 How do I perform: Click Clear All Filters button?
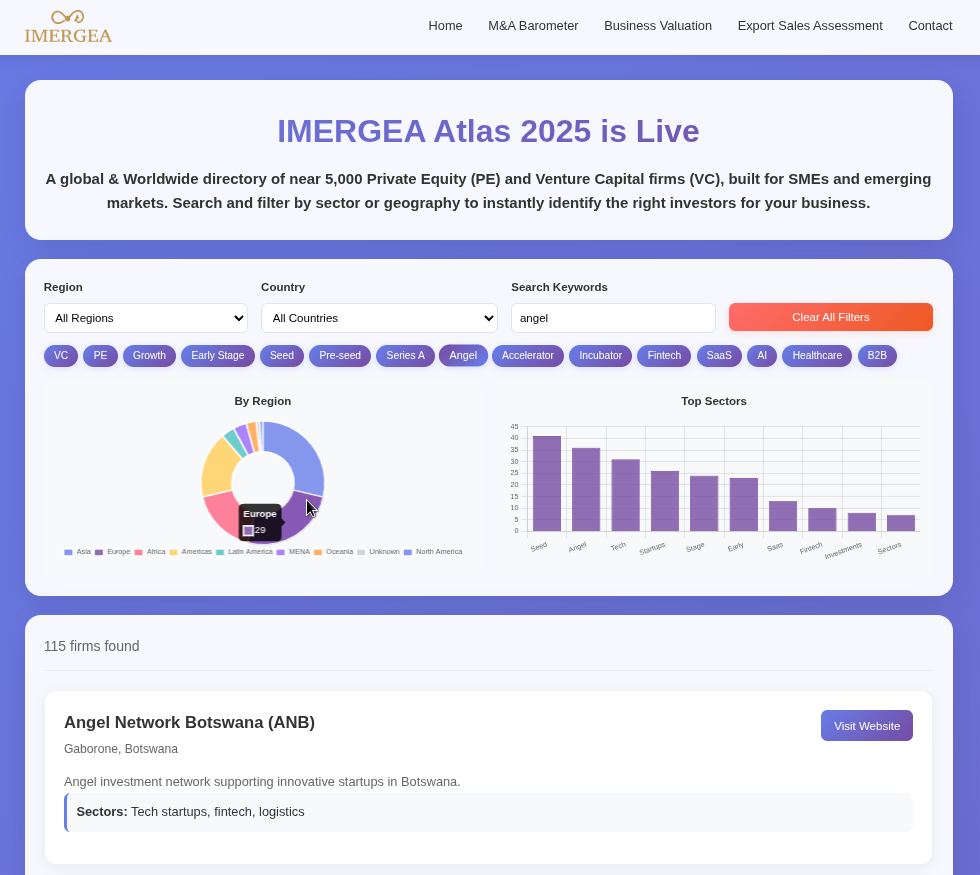click(x=831, y=317)
